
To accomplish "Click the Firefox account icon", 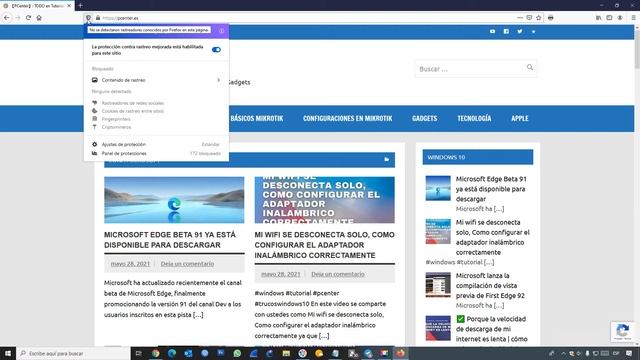I will click(x=620, y=18).
